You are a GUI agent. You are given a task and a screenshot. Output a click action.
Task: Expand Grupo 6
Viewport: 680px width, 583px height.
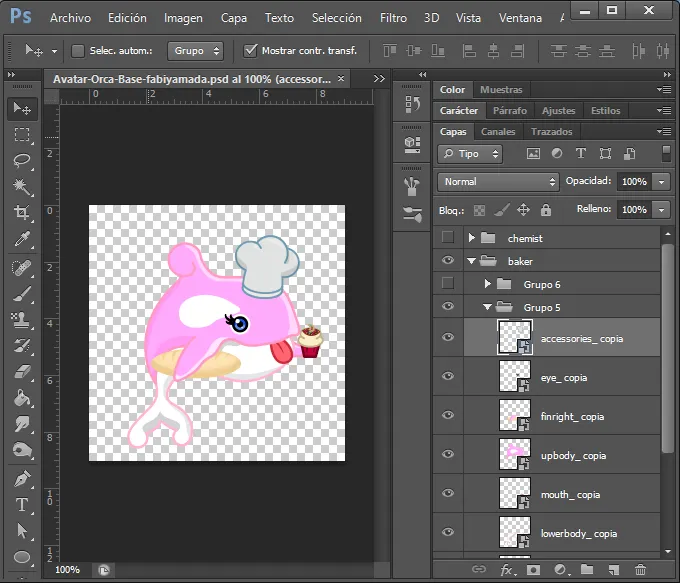[x=487, y=284]
